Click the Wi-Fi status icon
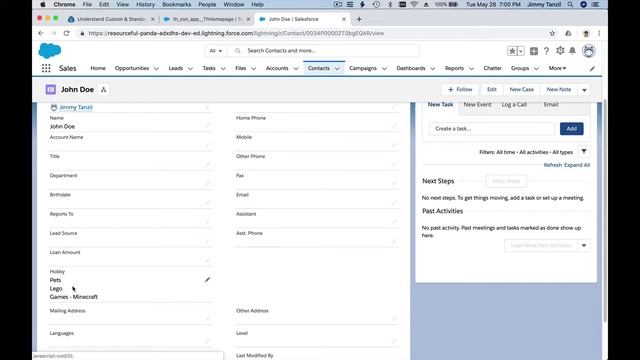The image size is (640, 360). [414, 4]
